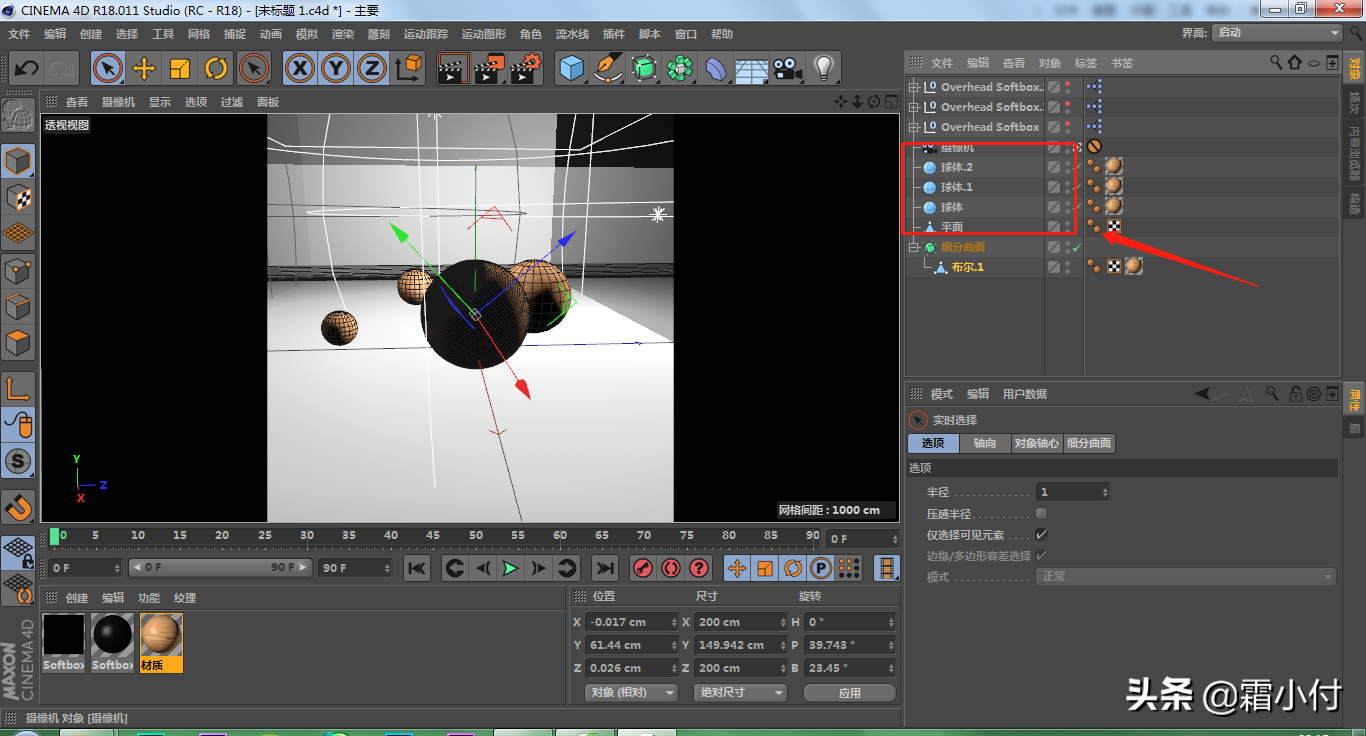Image resolution: width=1366 pixels, height=736 pixels.
Task: Open the 文件 menu in main menu bar
Action: point(19,34)
